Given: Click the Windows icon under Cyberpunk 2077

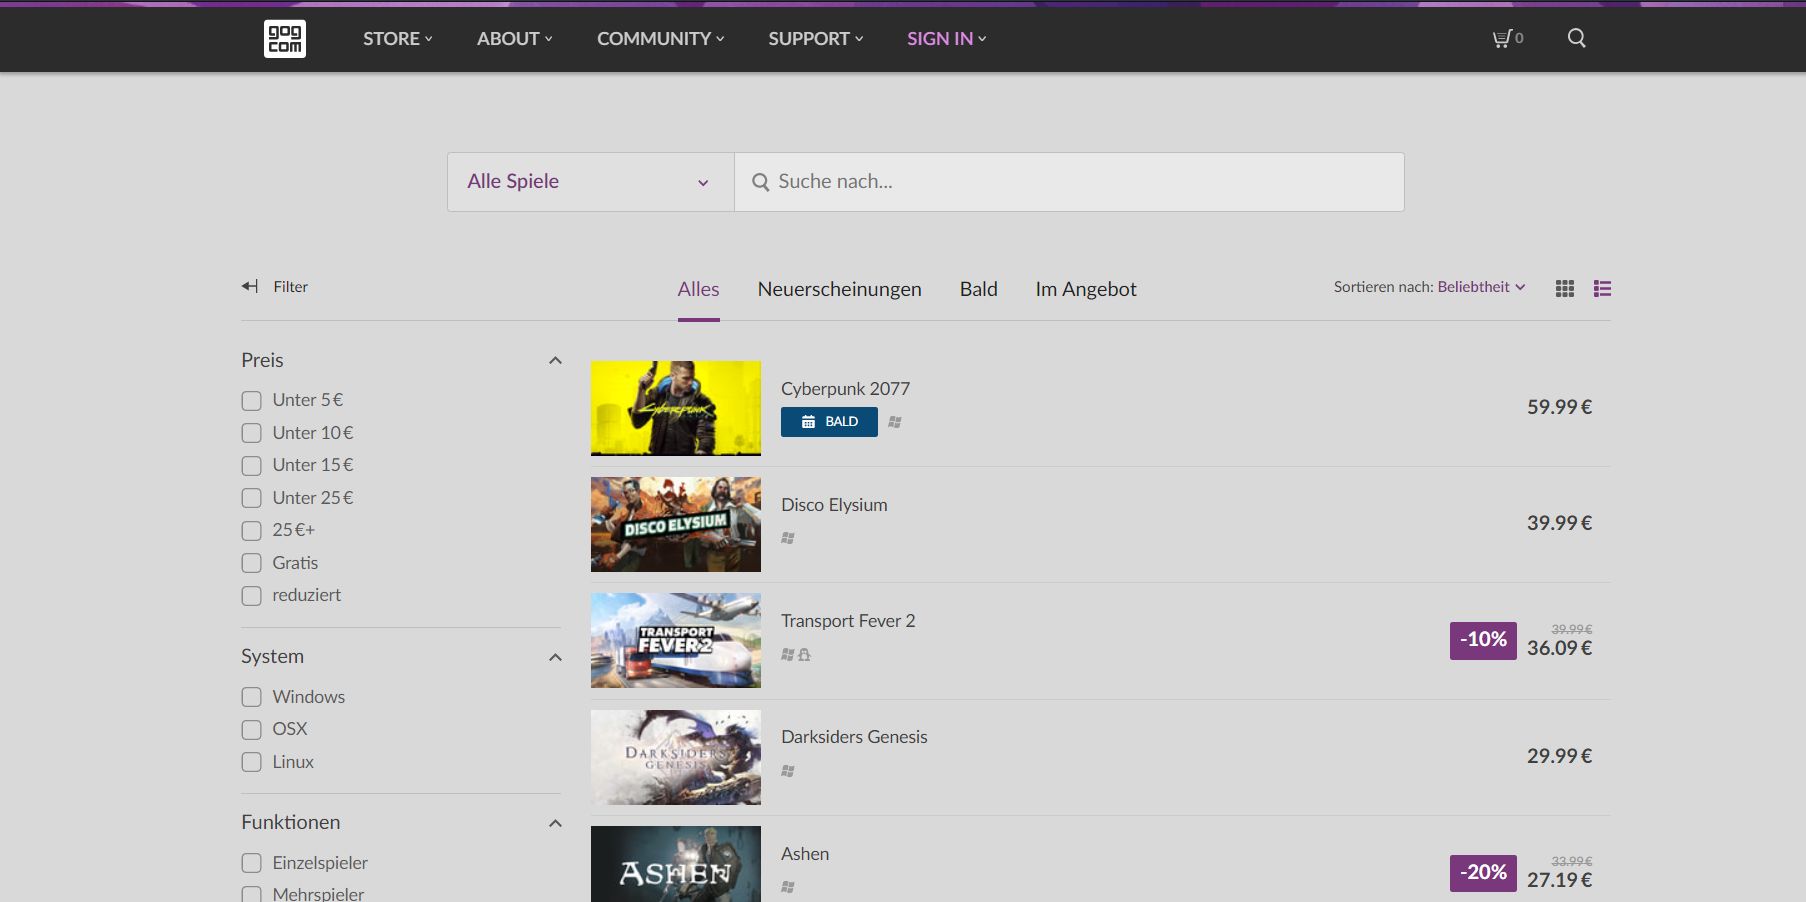Looking at the screenshot, I should (895, 422).
